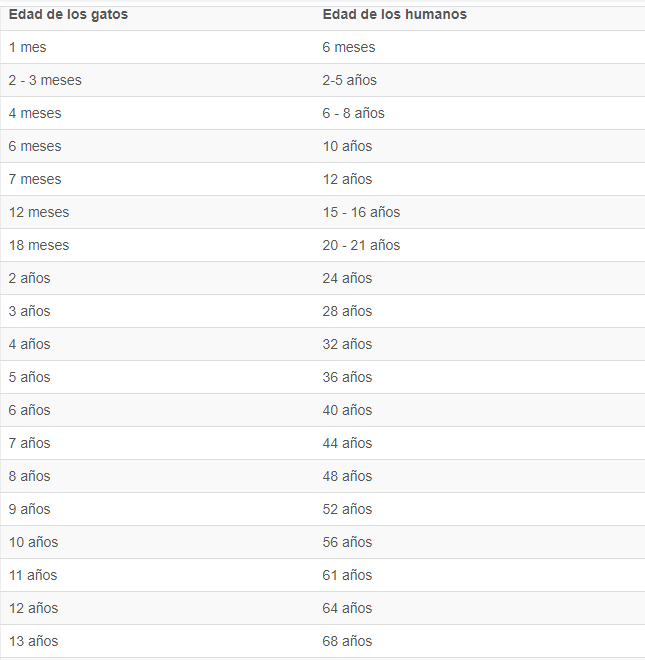Viewport: 645px width, 660px height.
Task: Click the '24 años' cell
Action: coord(347,278)
